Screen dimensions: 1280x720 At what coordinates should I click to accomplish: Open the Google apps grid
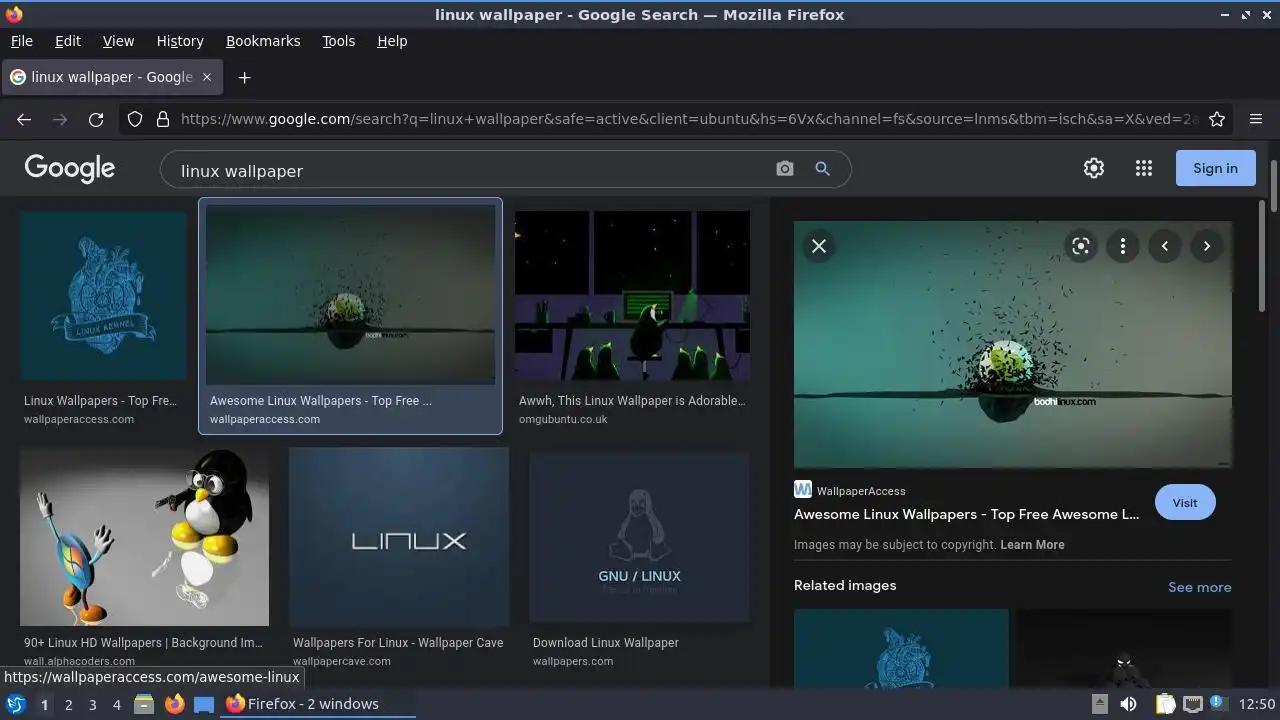coord(1144,168)
